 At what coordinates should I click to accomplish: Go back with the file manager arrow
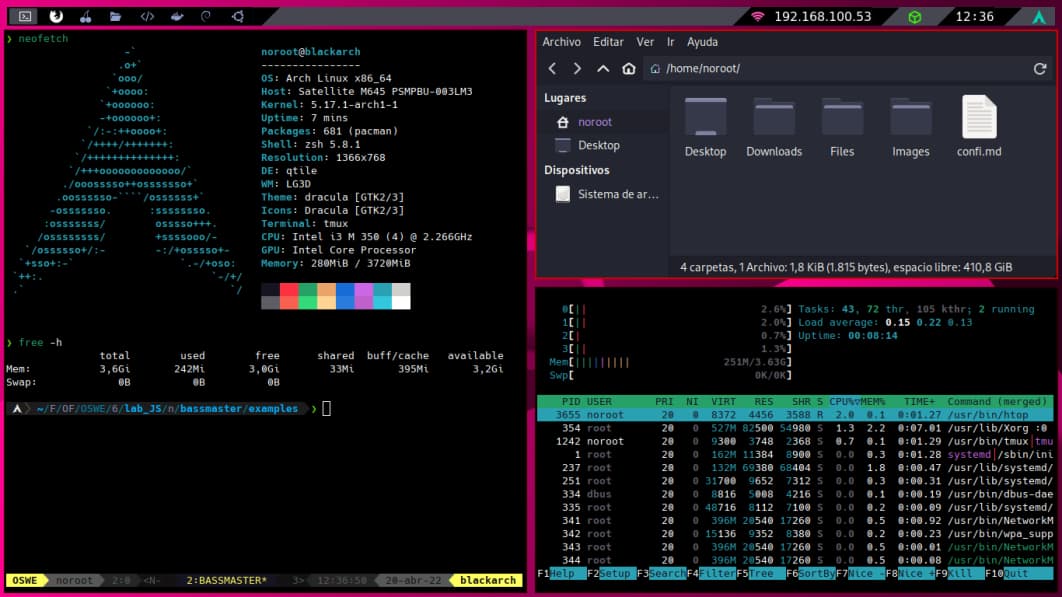click(x=553, y=69)
